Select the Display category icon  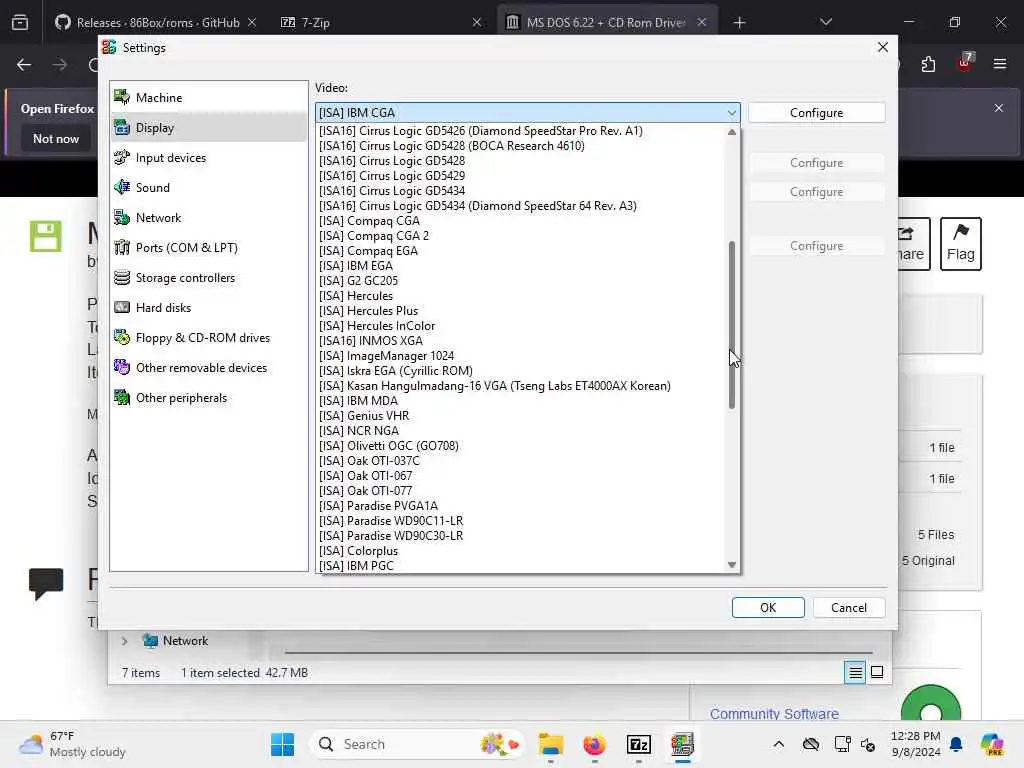(x=122, y=127)
